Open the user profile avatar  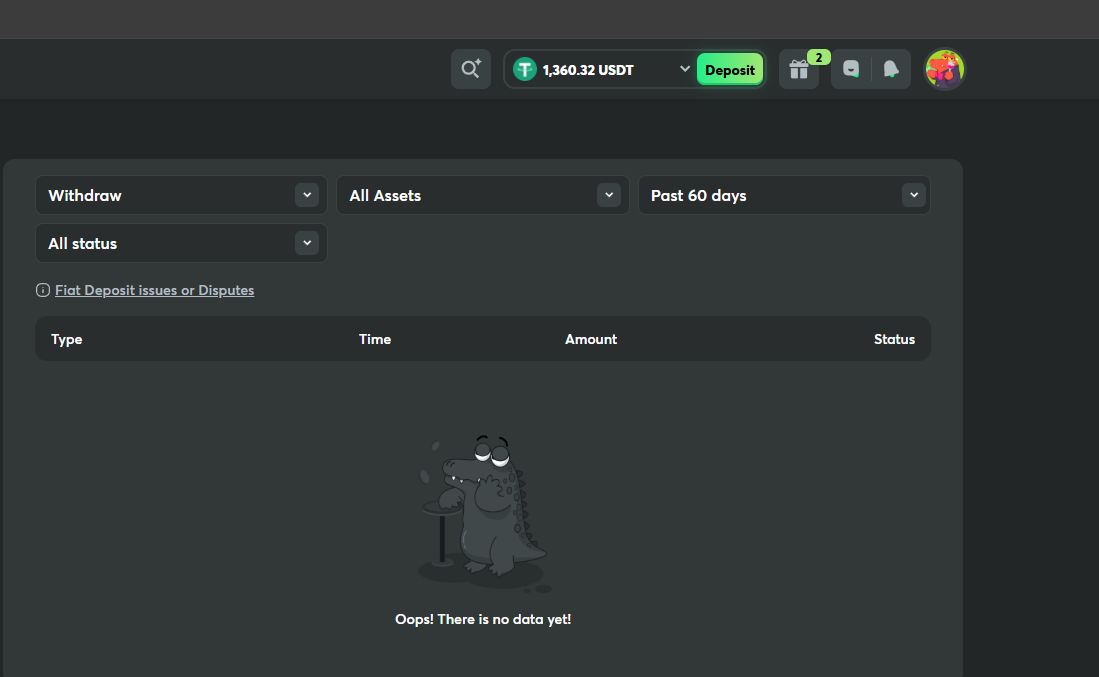(944, 69)
